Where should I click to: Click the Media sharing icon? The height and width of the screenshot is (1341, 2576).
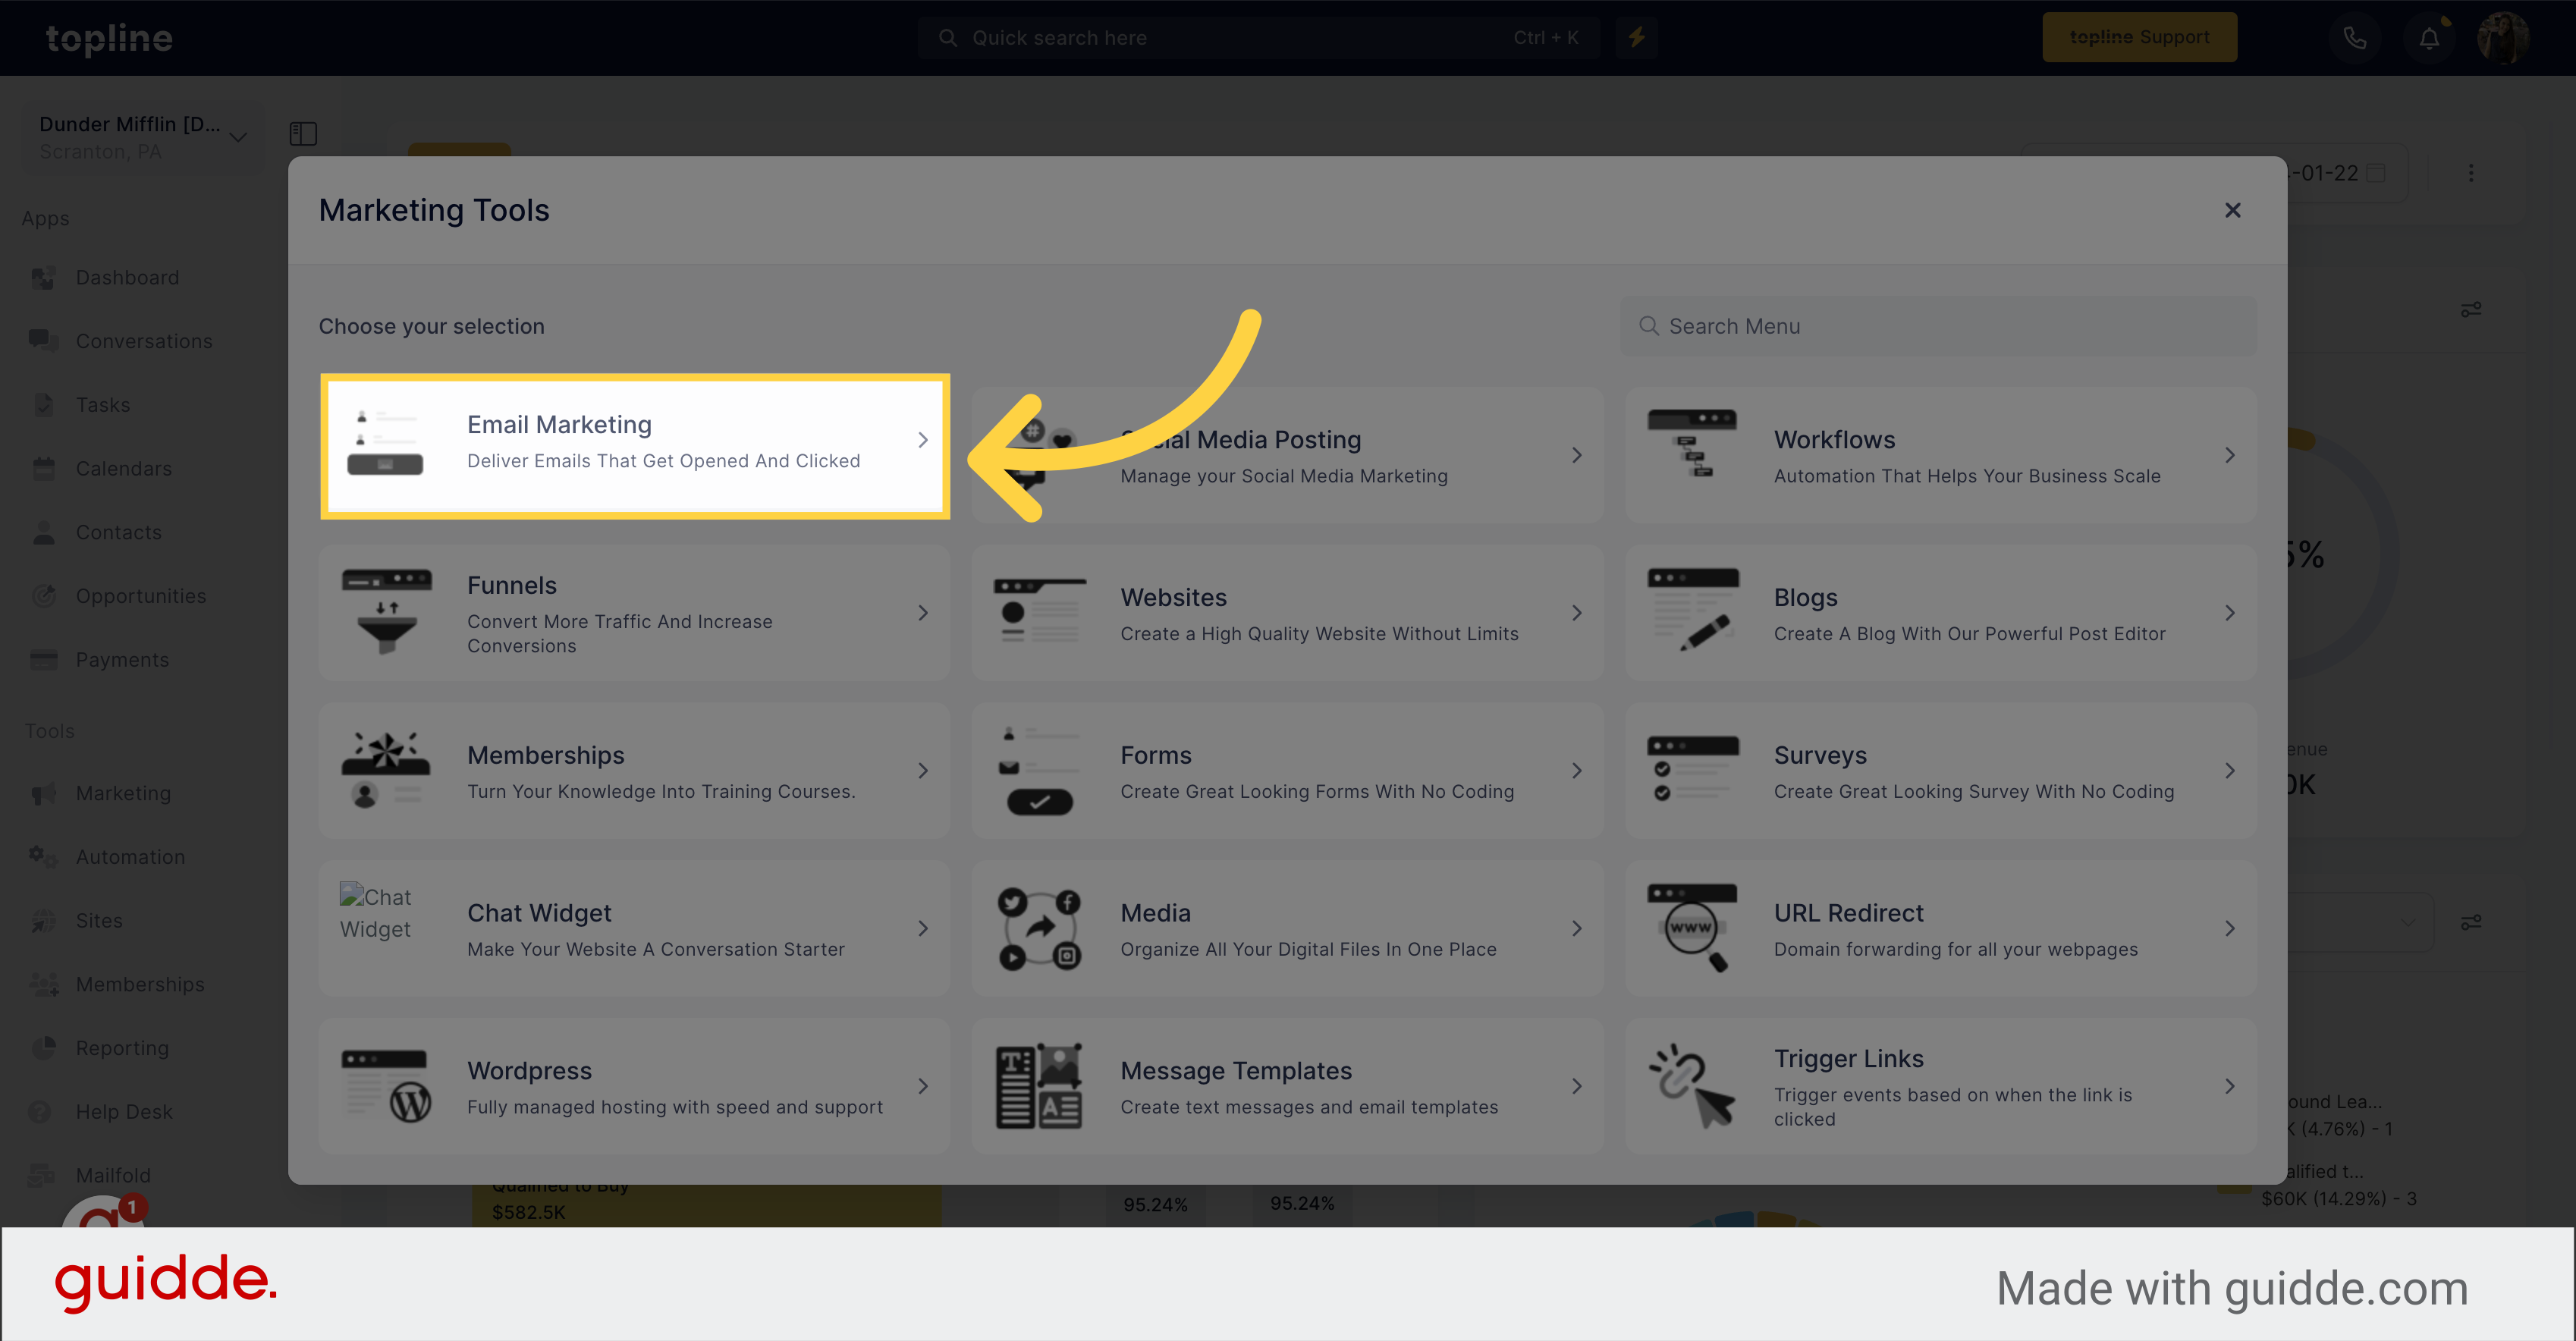(x=1039, y=929)
